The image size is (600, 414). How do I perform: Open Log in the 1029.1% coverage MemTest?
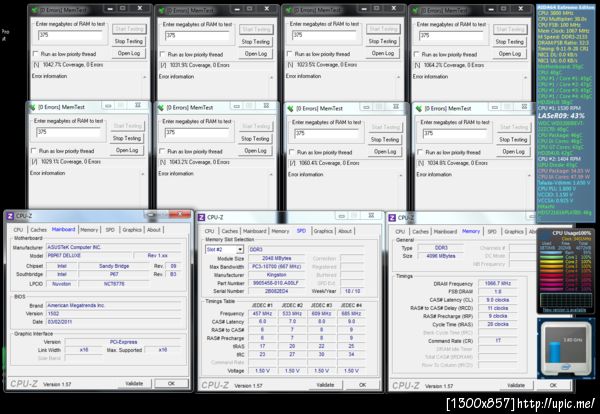tap(127, 150)
